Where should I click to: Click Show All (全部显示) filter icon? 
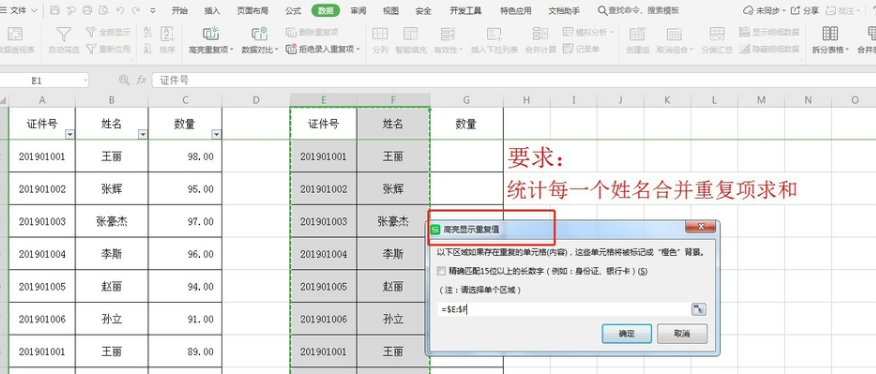pos(91,32)
